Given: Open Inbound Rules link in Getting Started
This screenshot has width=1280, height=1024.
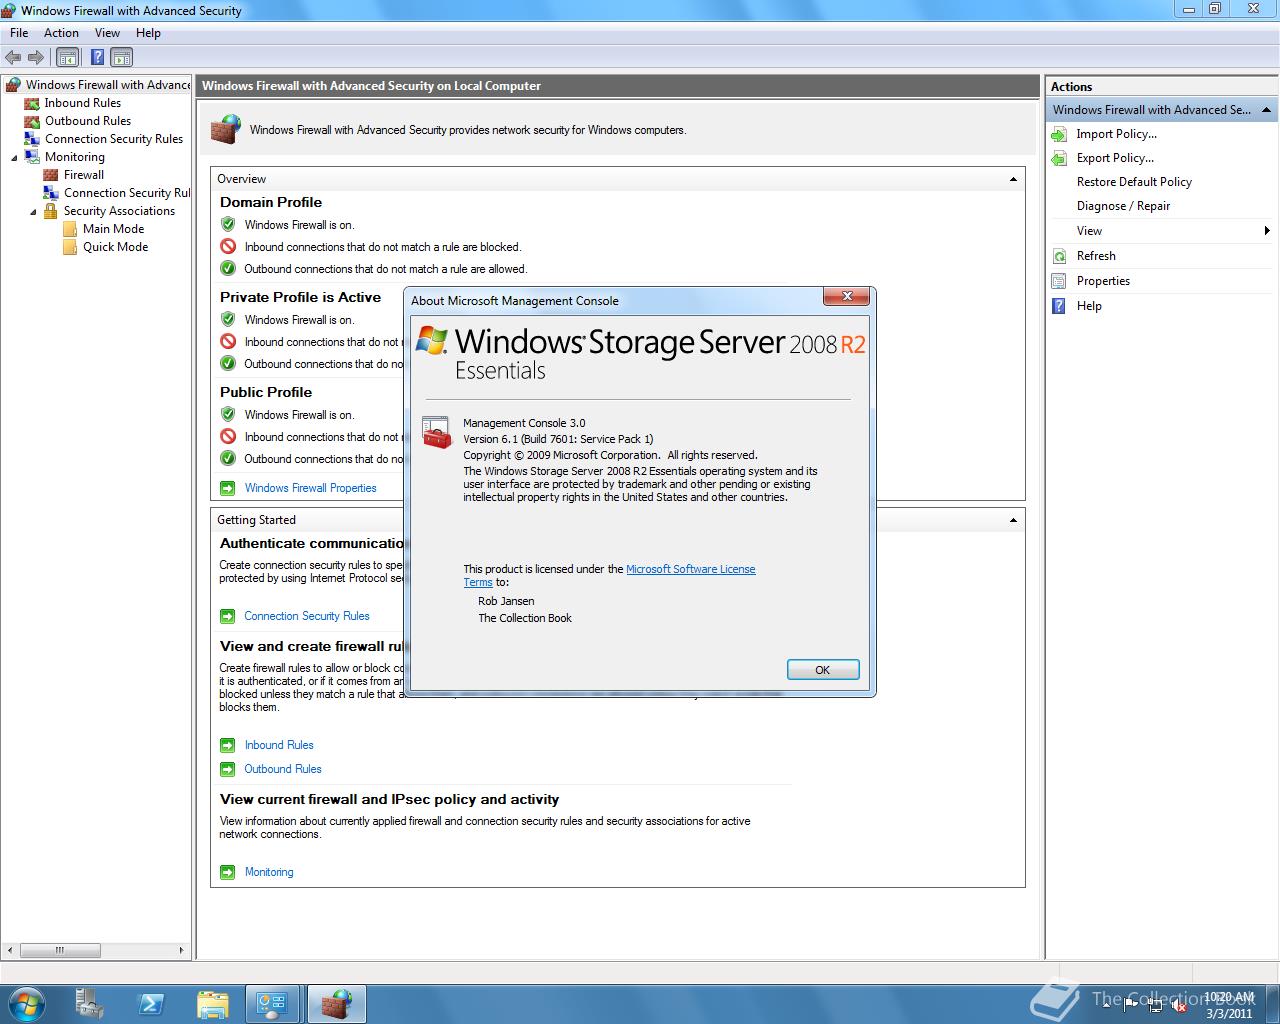Looking at the screenshot, I should tap(279, 745).
